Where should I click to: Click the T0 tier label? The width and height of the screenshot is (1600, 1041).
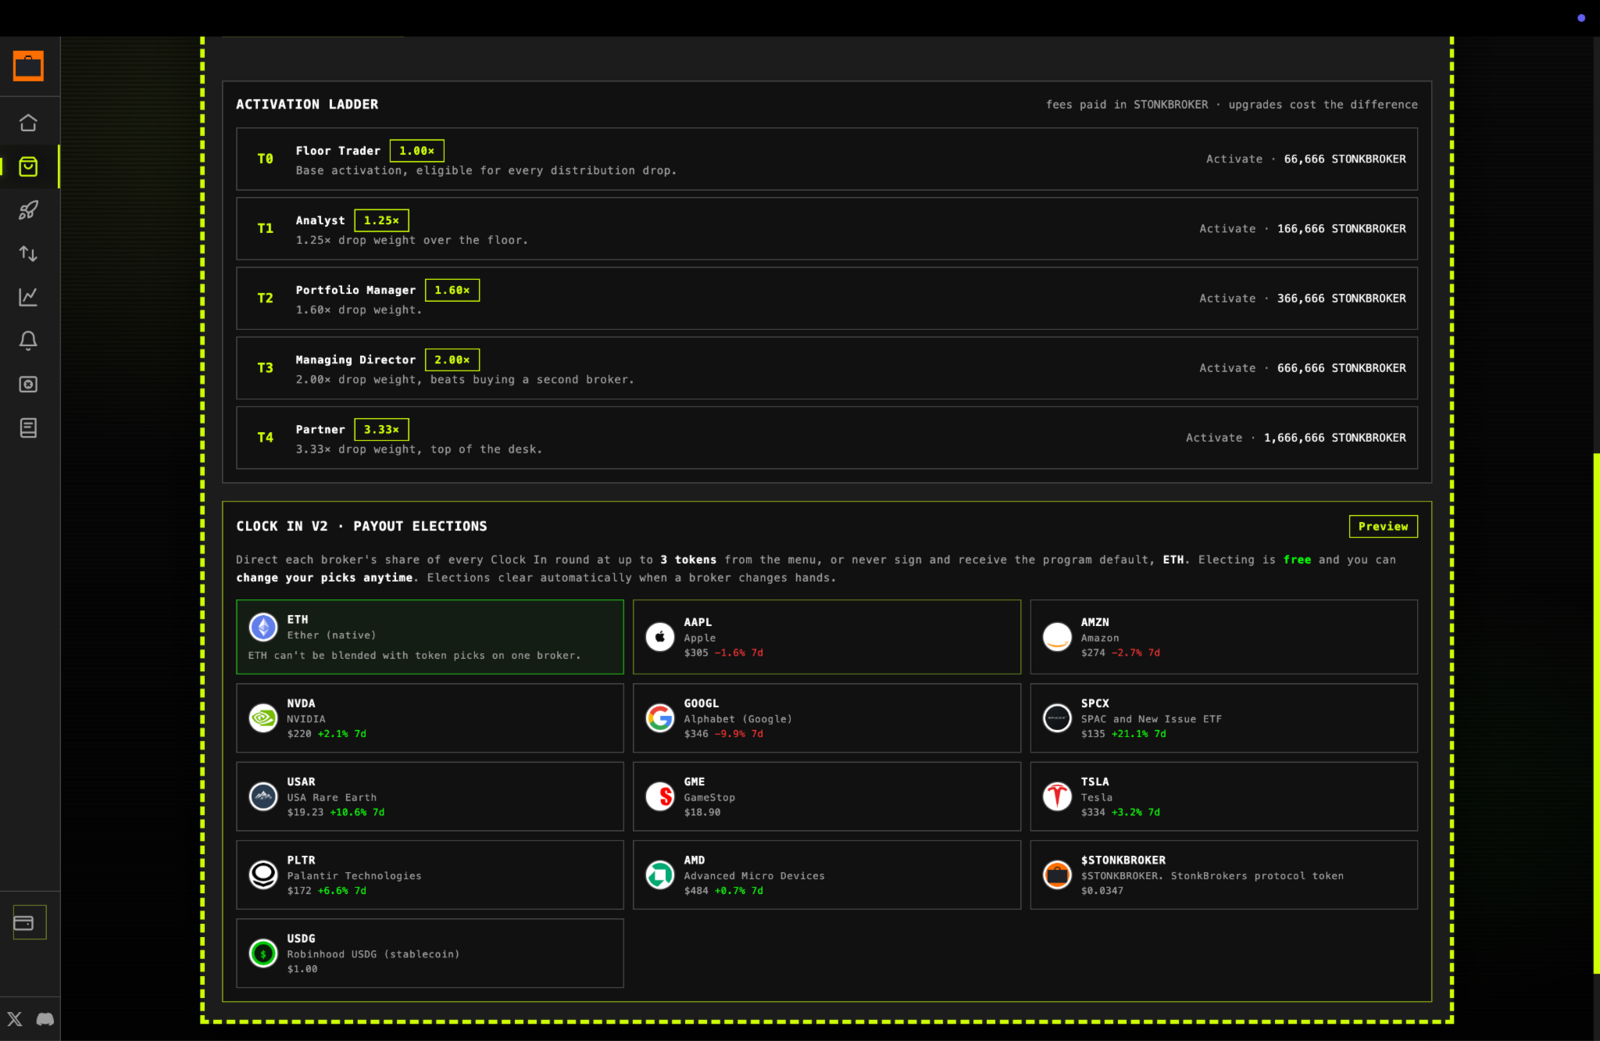[265, 159]
